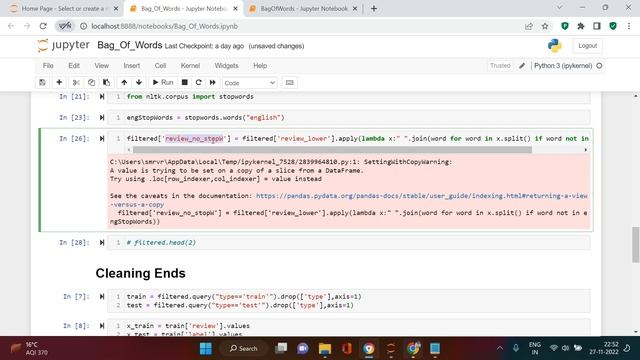640x360 pixels.
Task: Click the pencil edit mode icon
Action: click(x=522, y=66)
